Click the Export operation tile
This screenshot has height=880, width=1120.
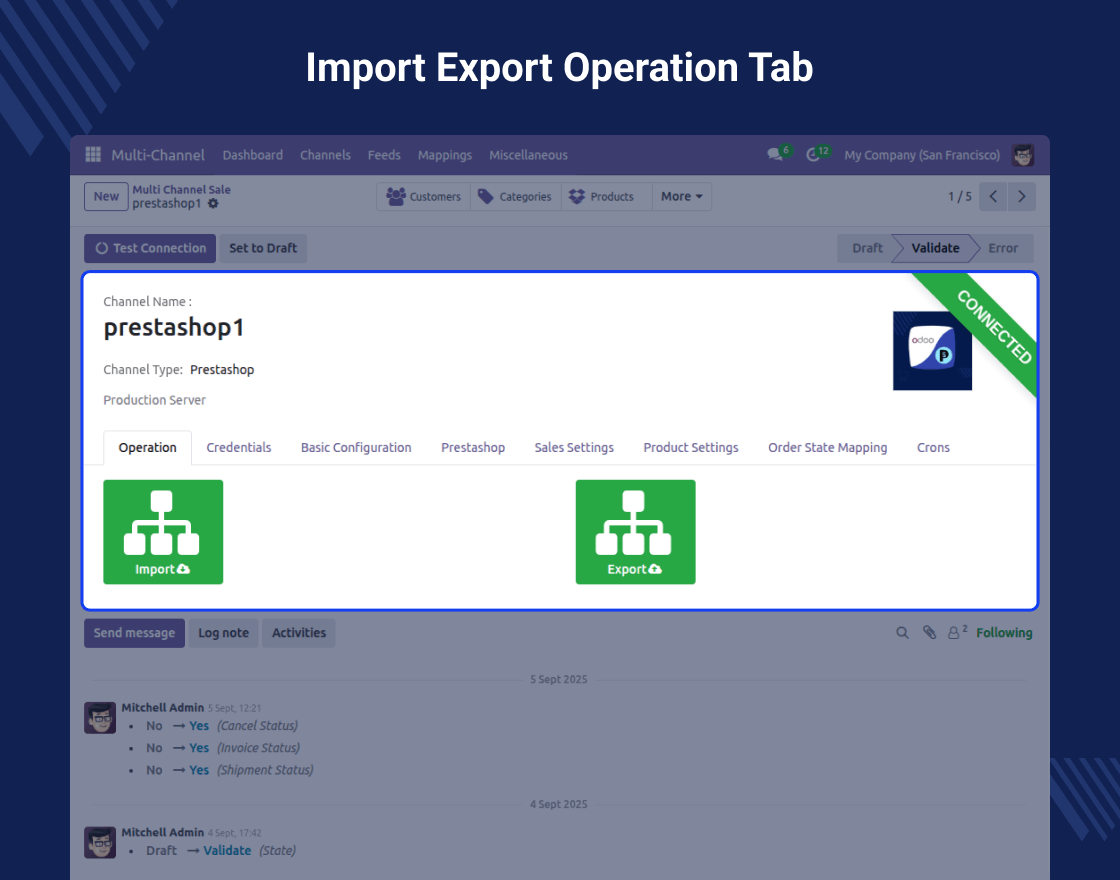(636, 532)
